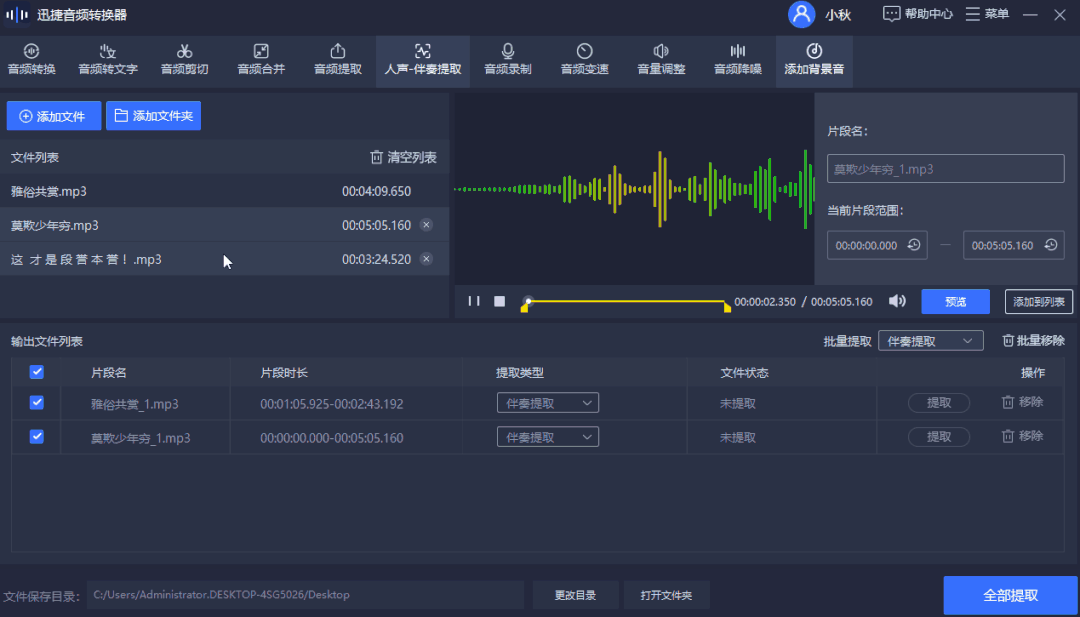Select file 莫欺少年穷.mp3 in list
Screen dimensions: 1080x617
click(225, 225)
